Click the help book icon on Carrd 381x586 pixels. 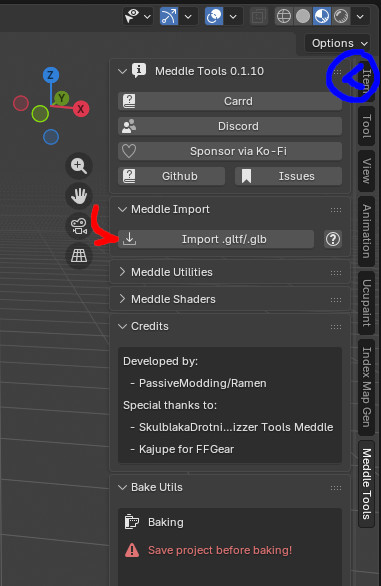pyautogui.click(x=129, y=101)
